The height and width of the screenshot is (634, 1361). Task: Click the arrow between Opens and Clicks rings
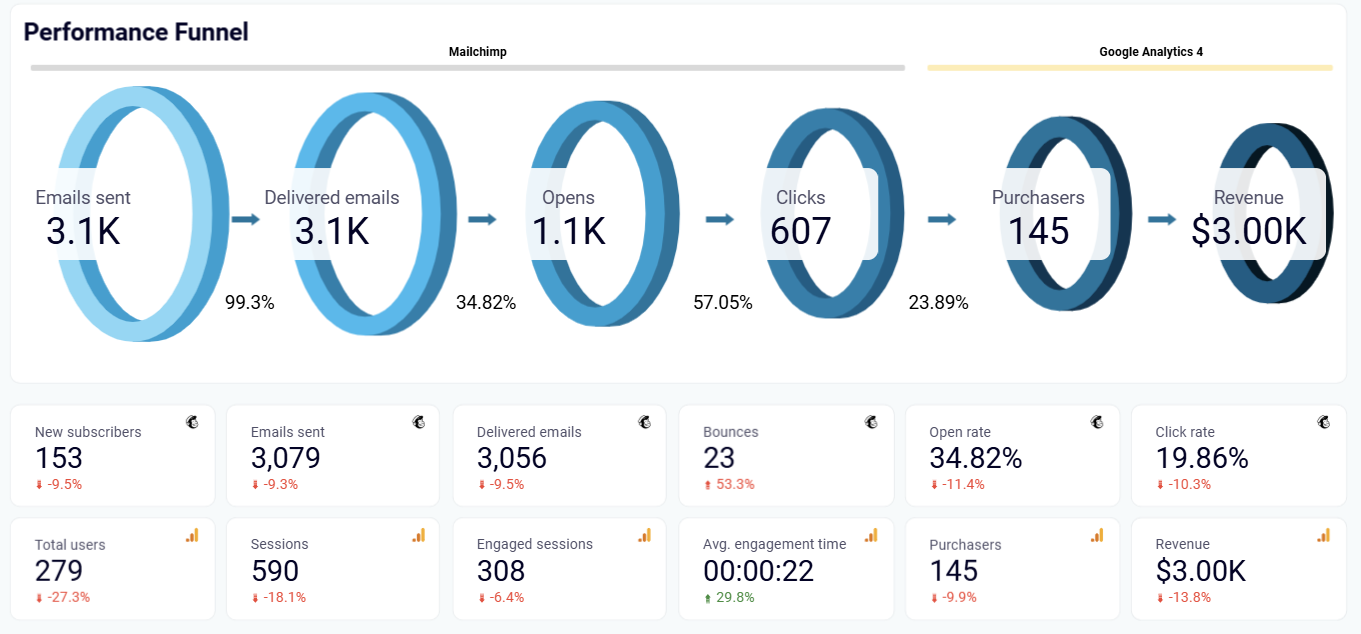point(720,219)
